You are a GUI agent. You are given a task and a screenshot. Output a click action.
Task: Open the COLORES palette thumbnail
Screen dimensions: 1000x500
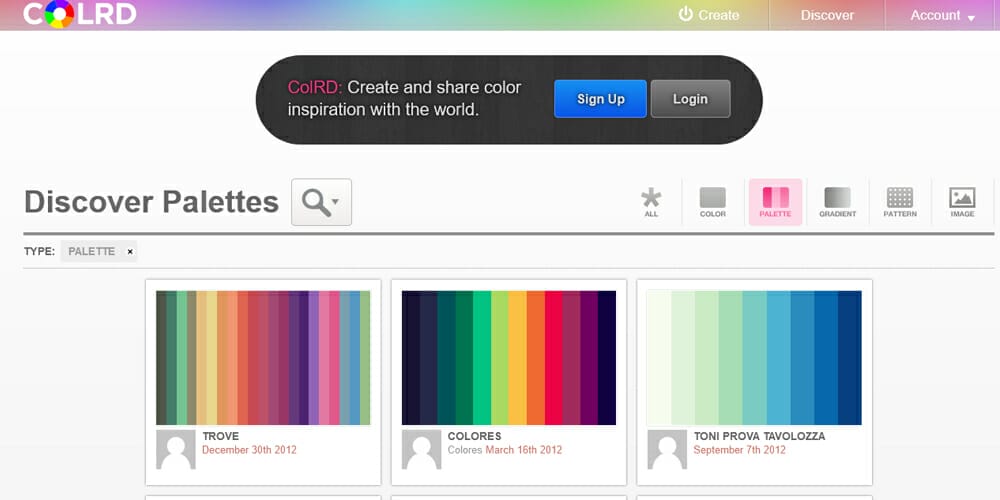[509, 358]
